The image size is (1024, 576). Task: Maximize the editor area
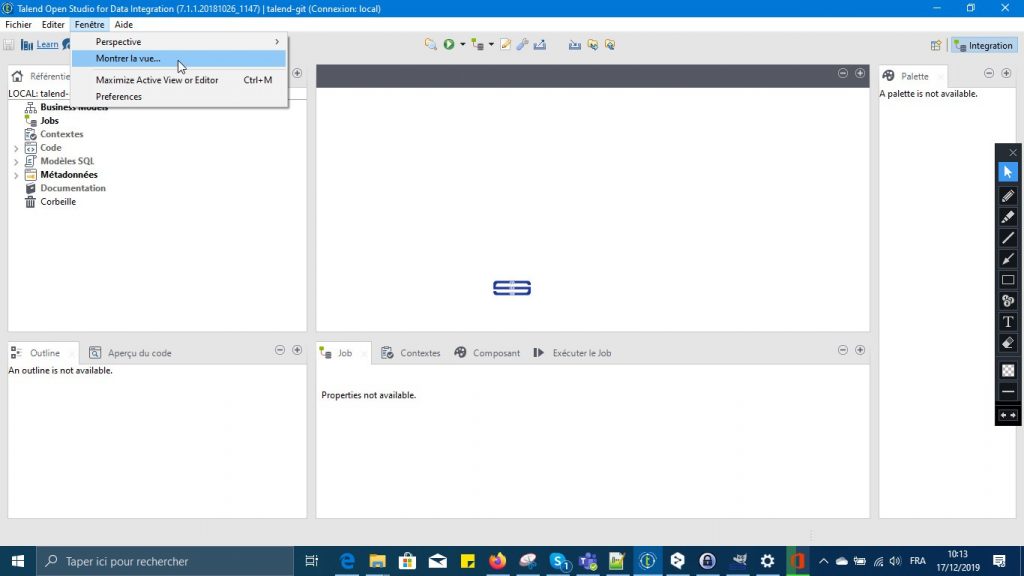[859, 73]
